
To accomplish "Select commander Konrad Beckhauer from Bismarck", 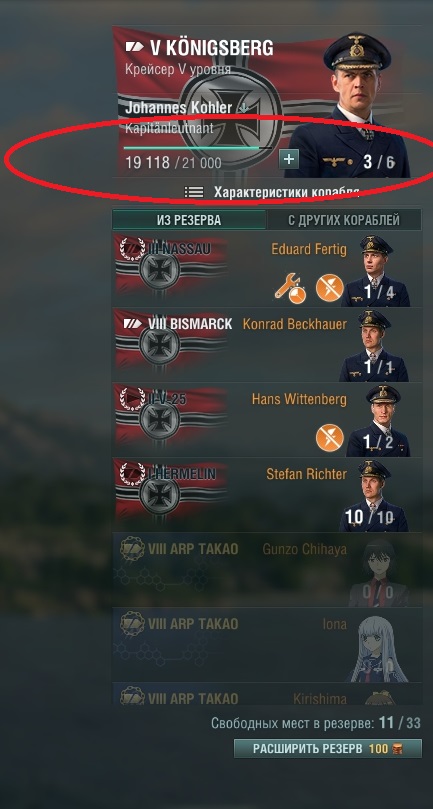I will click(266, 345).
